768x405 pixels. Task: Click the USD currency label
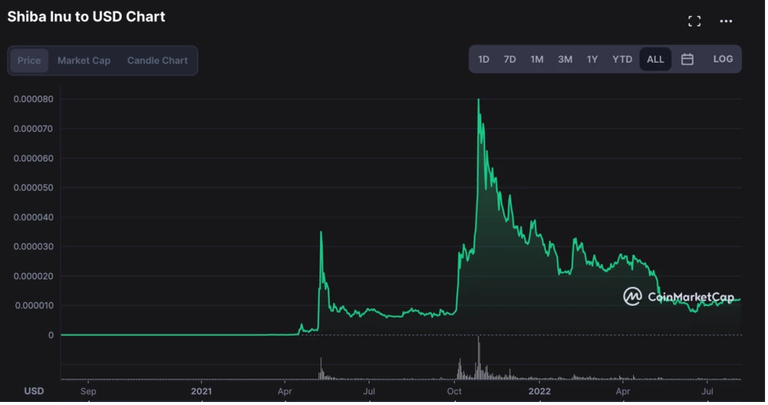click(x=34, y=391)
